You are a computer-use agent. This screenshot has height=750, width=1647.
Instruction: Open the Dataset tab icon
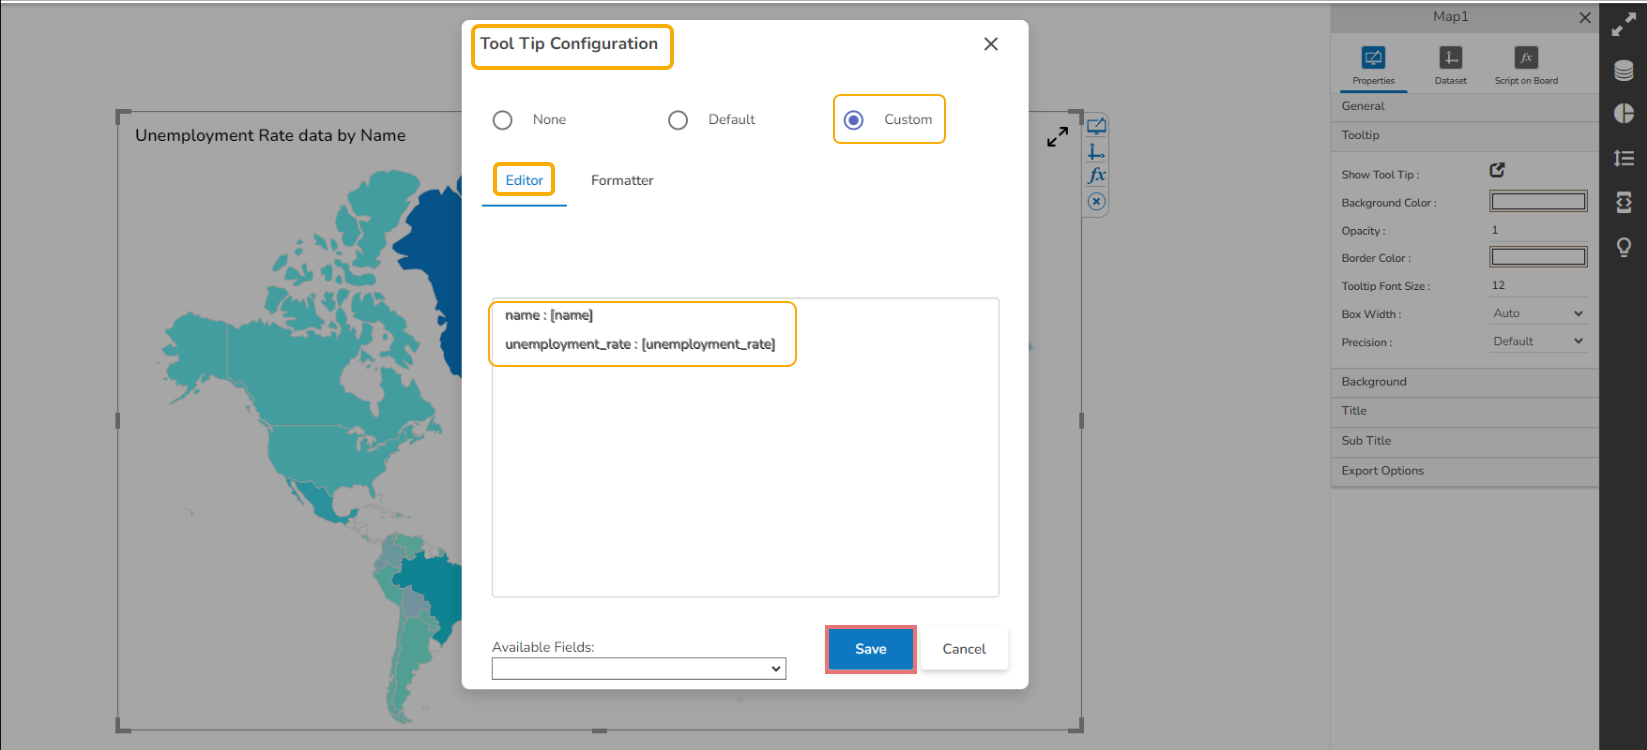(x=1450, y=58)
